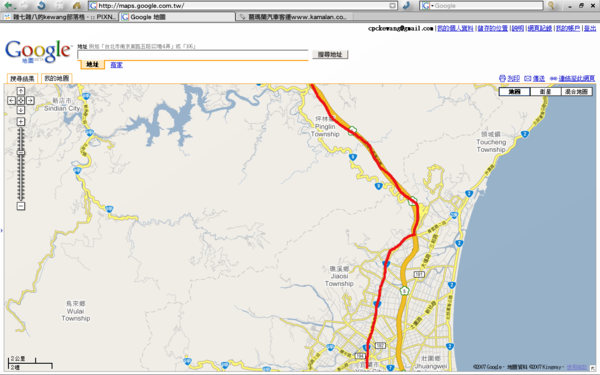Screen dimensions: 600x375
Task: Switch map to 混合地圖 hybrid view
Action: pyautogui.click(x=577, y=91)
